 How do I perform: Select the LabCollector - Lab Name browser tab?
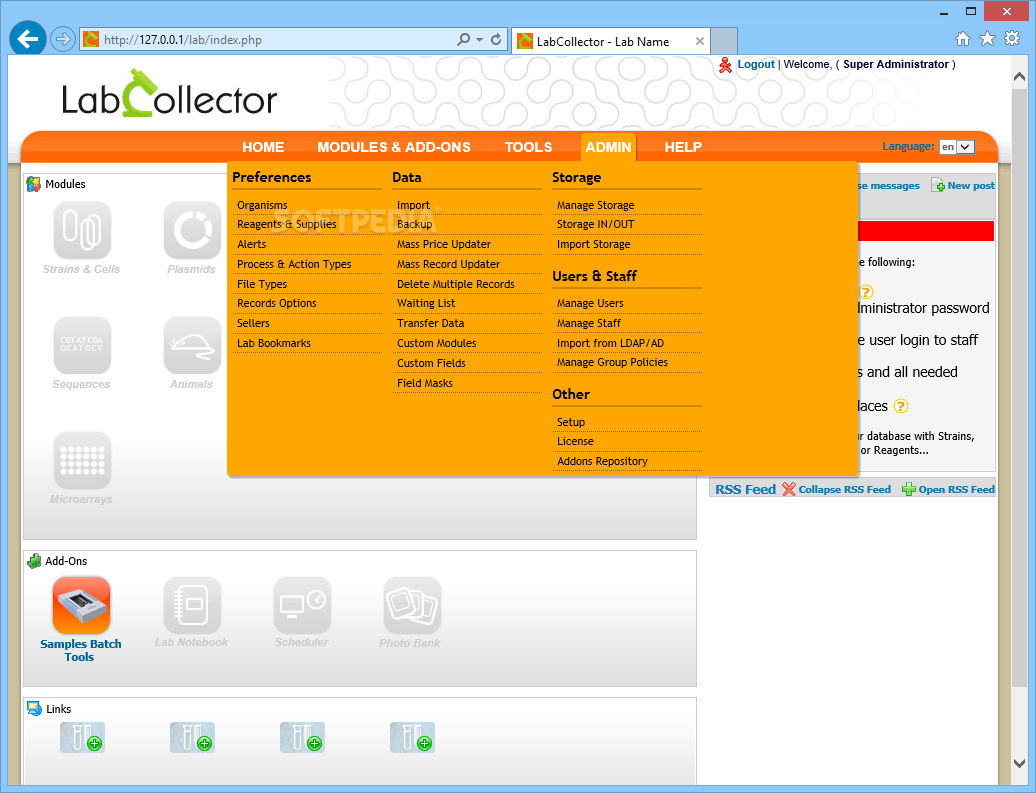tap(610, 42)
